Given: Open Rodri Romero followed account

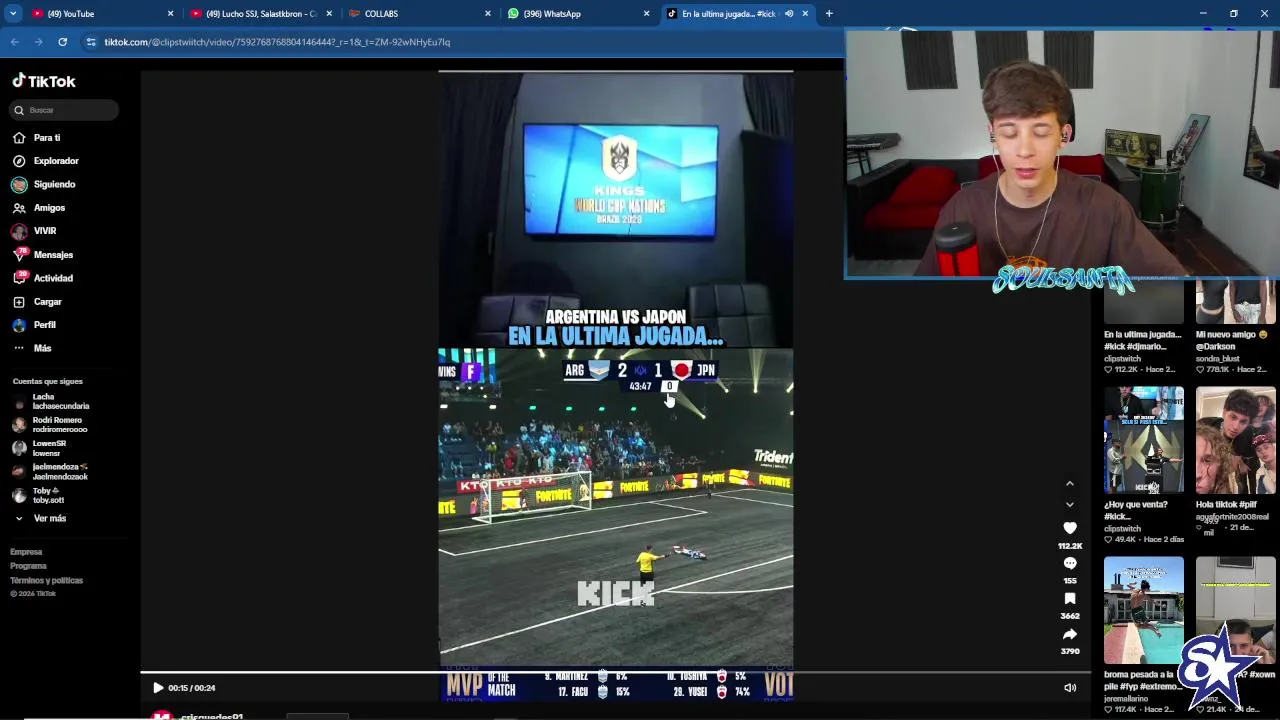Looking at the screenshot, I should [x=51, y=425].
